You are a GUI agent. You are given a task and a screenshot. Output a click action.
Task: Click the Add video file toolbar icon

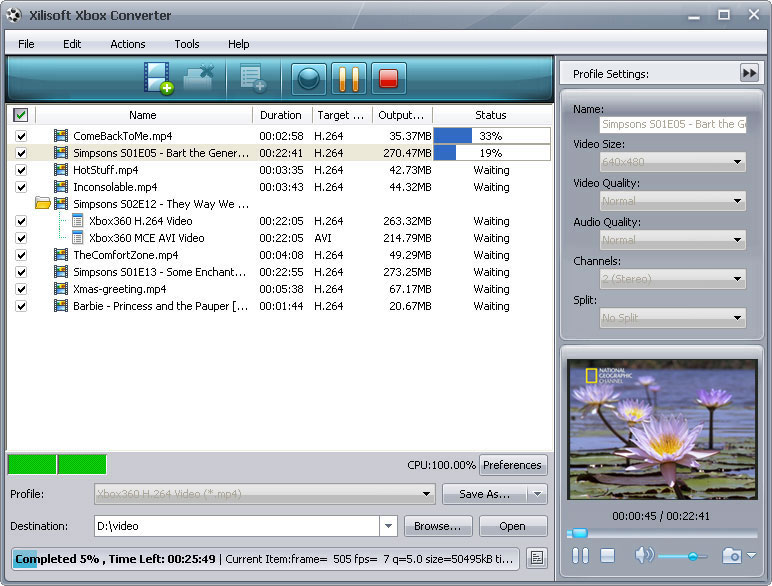159,78
